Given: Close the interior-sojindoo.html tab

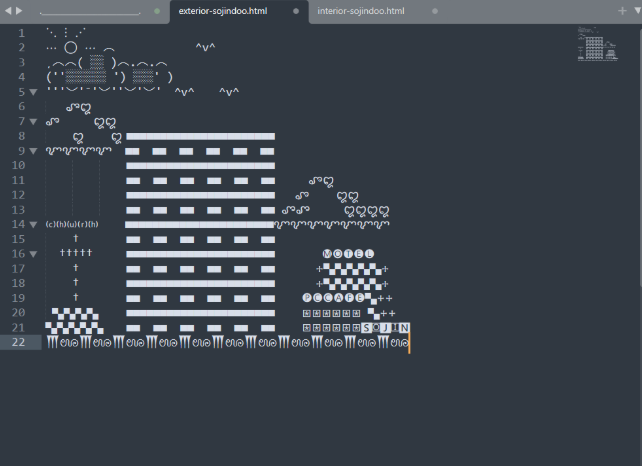Looking at the screenshot, I should tap(435, 11).
